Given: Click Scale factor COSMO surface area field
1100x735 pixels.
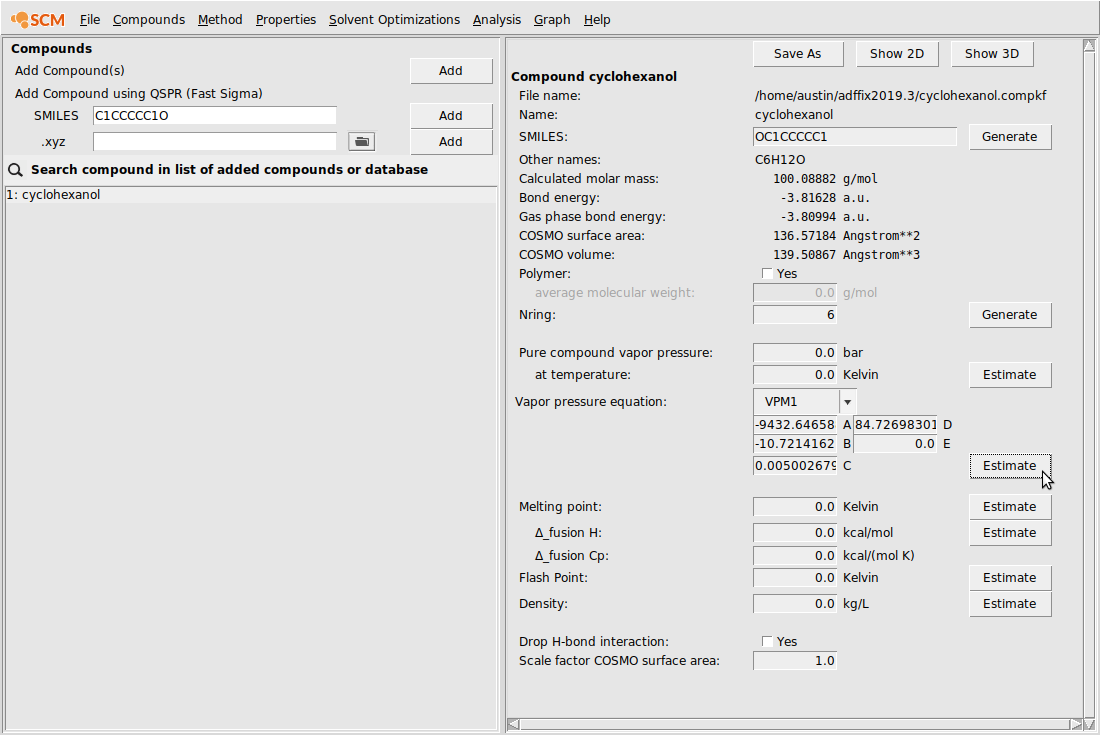Looking at the screenshot, I should [795, 661].
